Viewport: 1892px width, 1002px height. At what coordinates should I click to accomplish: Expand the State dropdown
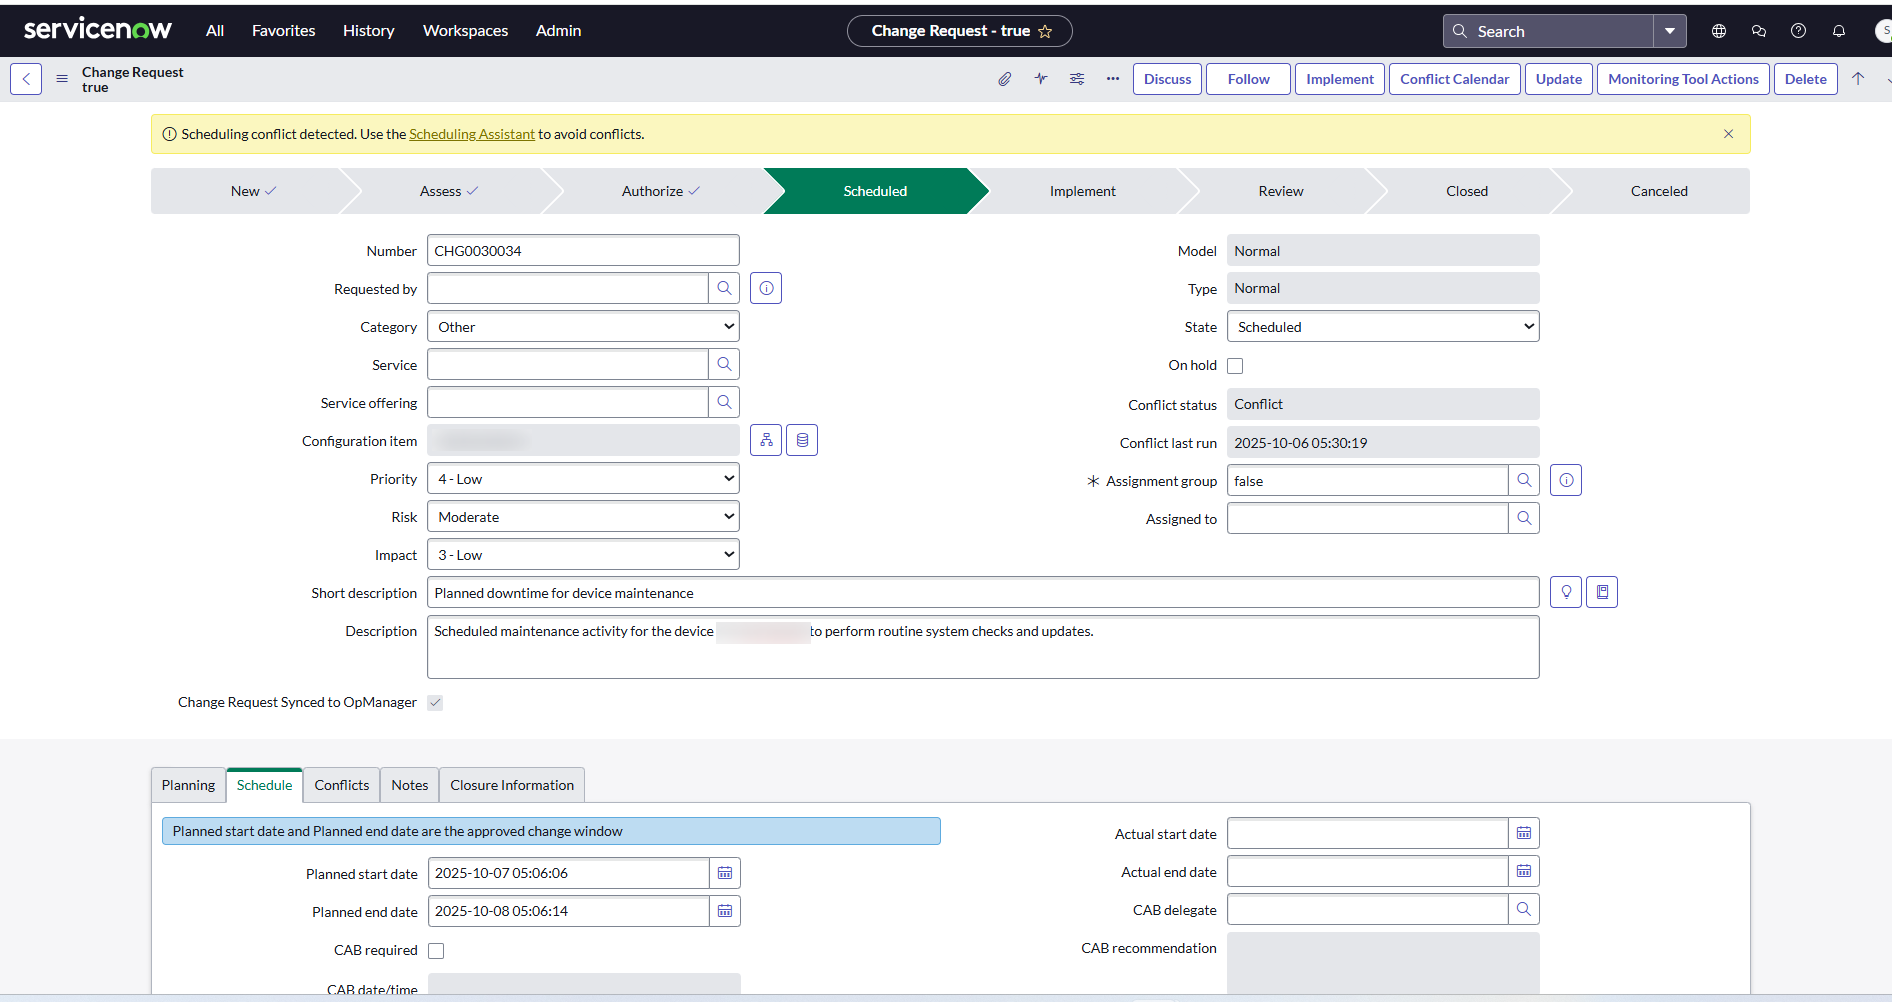(x=1383, y=327)
